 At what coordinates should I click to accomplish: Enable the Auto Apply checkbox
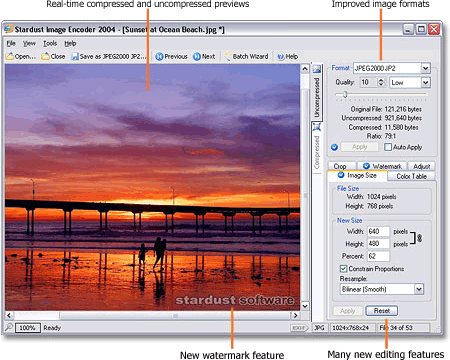click(x=388, y=147)
